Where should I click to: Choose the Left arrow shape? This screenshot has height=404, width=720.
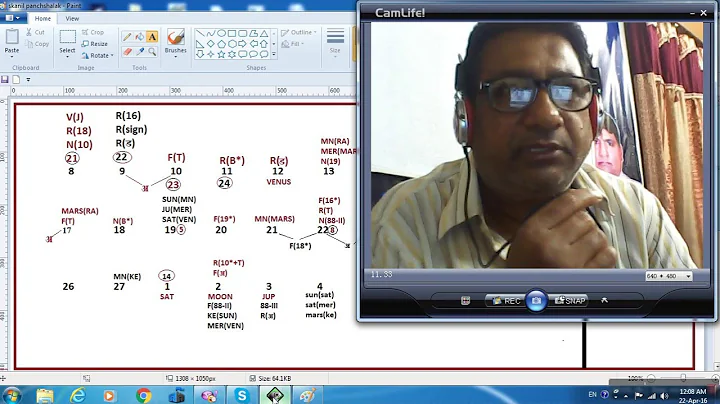point(253,44)
